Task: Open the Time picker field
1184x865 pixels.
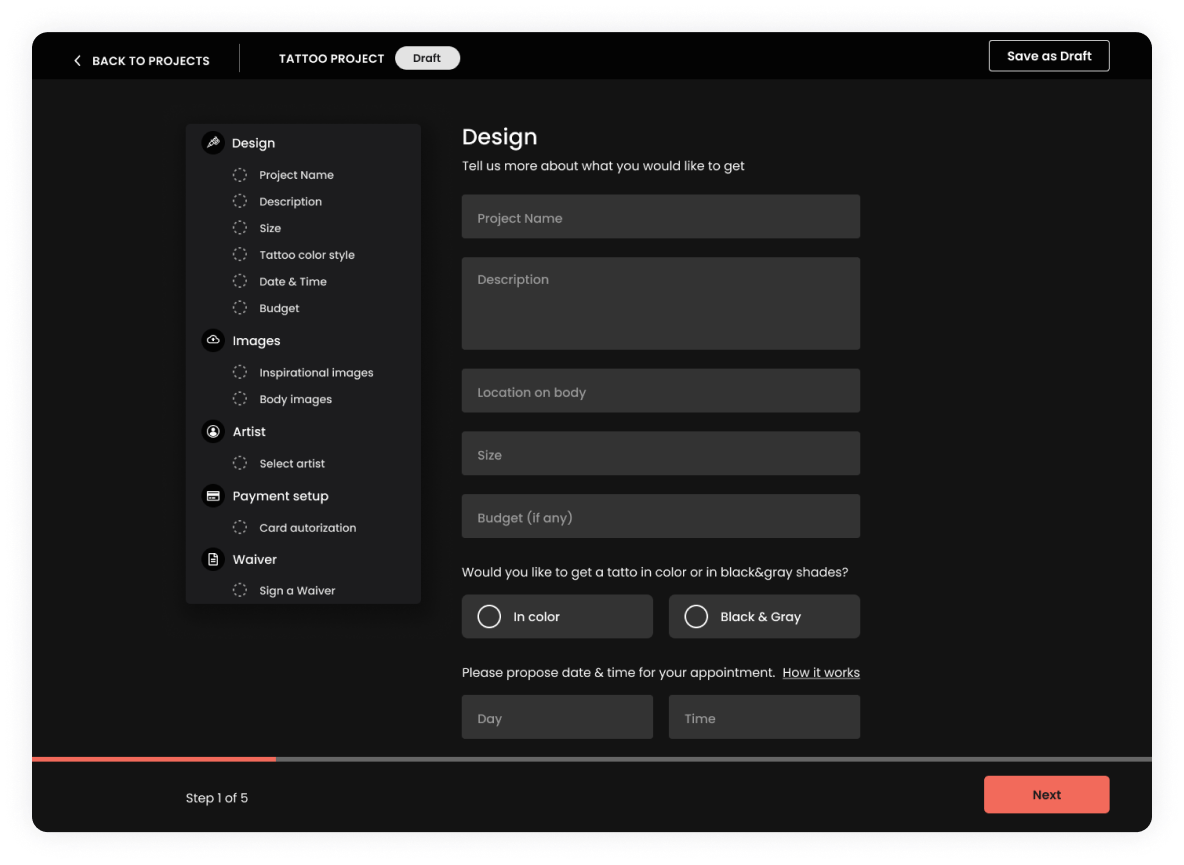Action: coord(764,718)
